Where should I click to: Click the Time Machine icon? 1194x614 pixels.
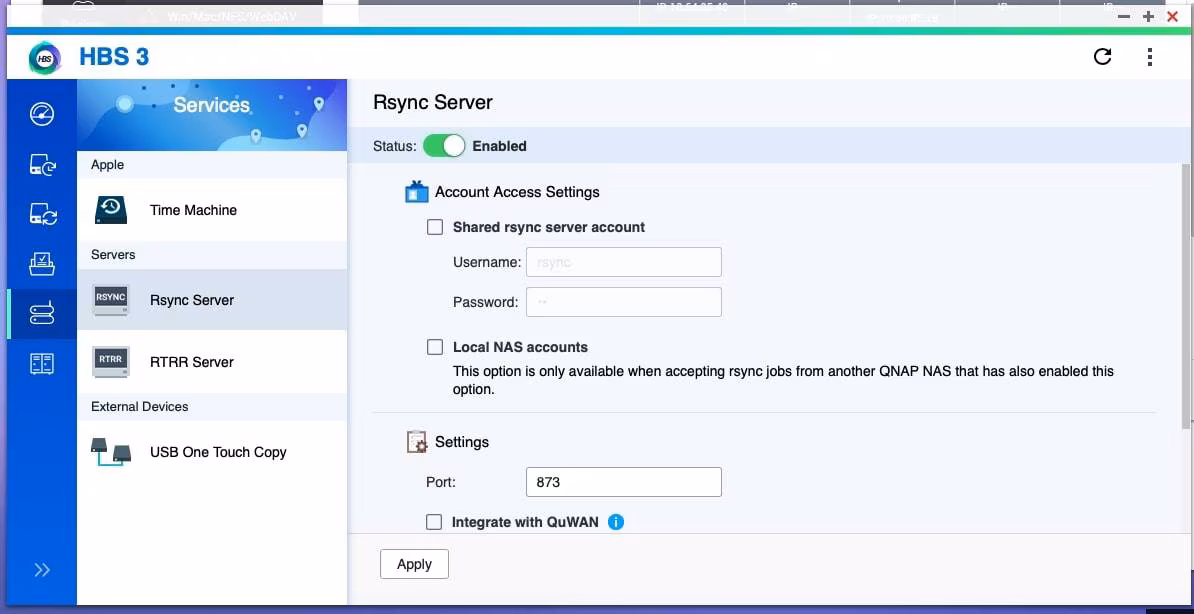[x=111, y=209]
